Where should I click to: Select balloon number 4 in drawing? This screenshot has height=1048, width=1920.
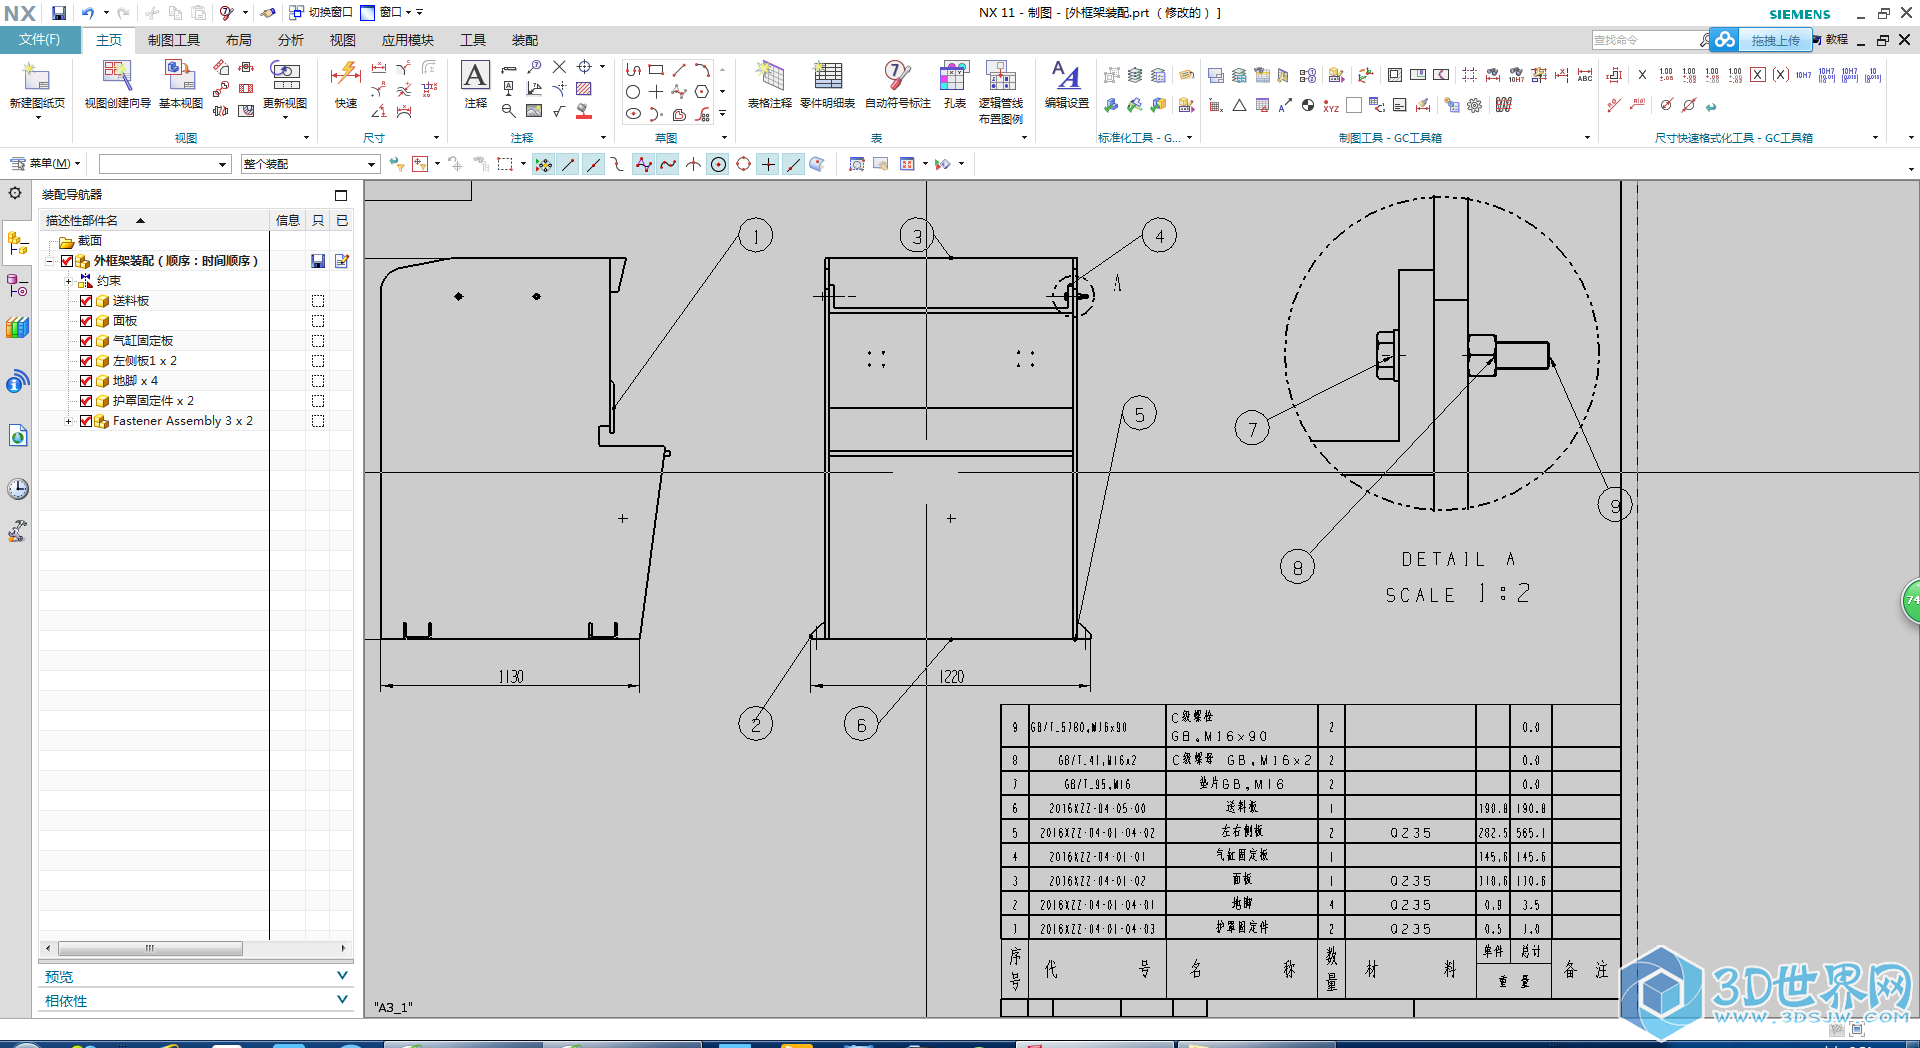click(x=1159, y=236)
